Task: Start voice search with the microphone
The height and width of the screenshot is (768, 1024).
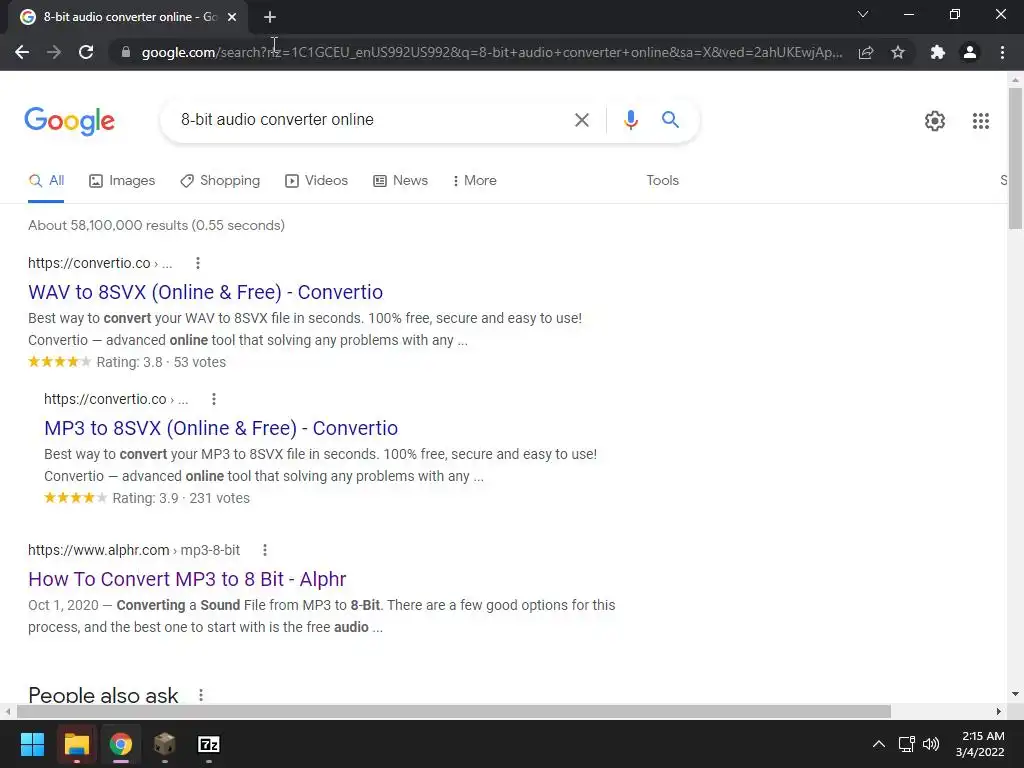Action: click(630, 120)
